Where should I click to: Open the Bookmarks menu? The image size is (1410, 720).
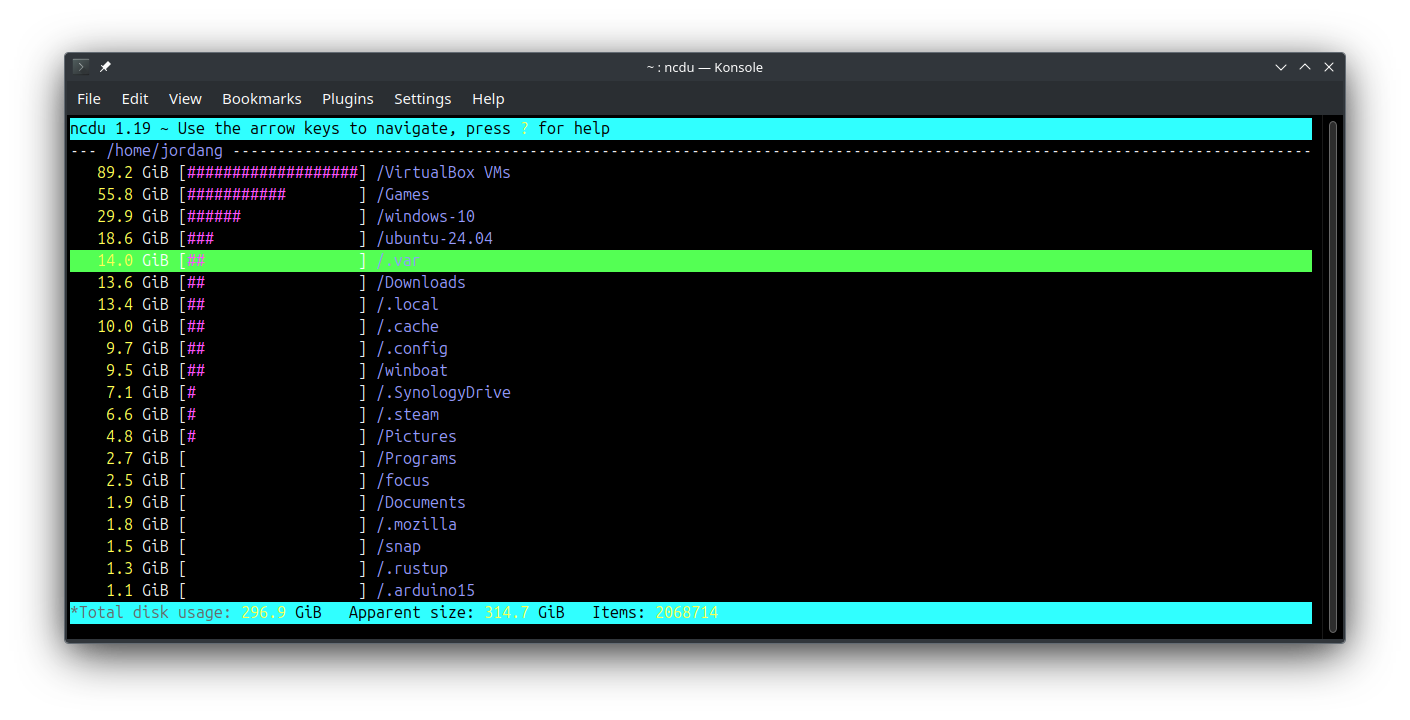(x=262, y=99)
